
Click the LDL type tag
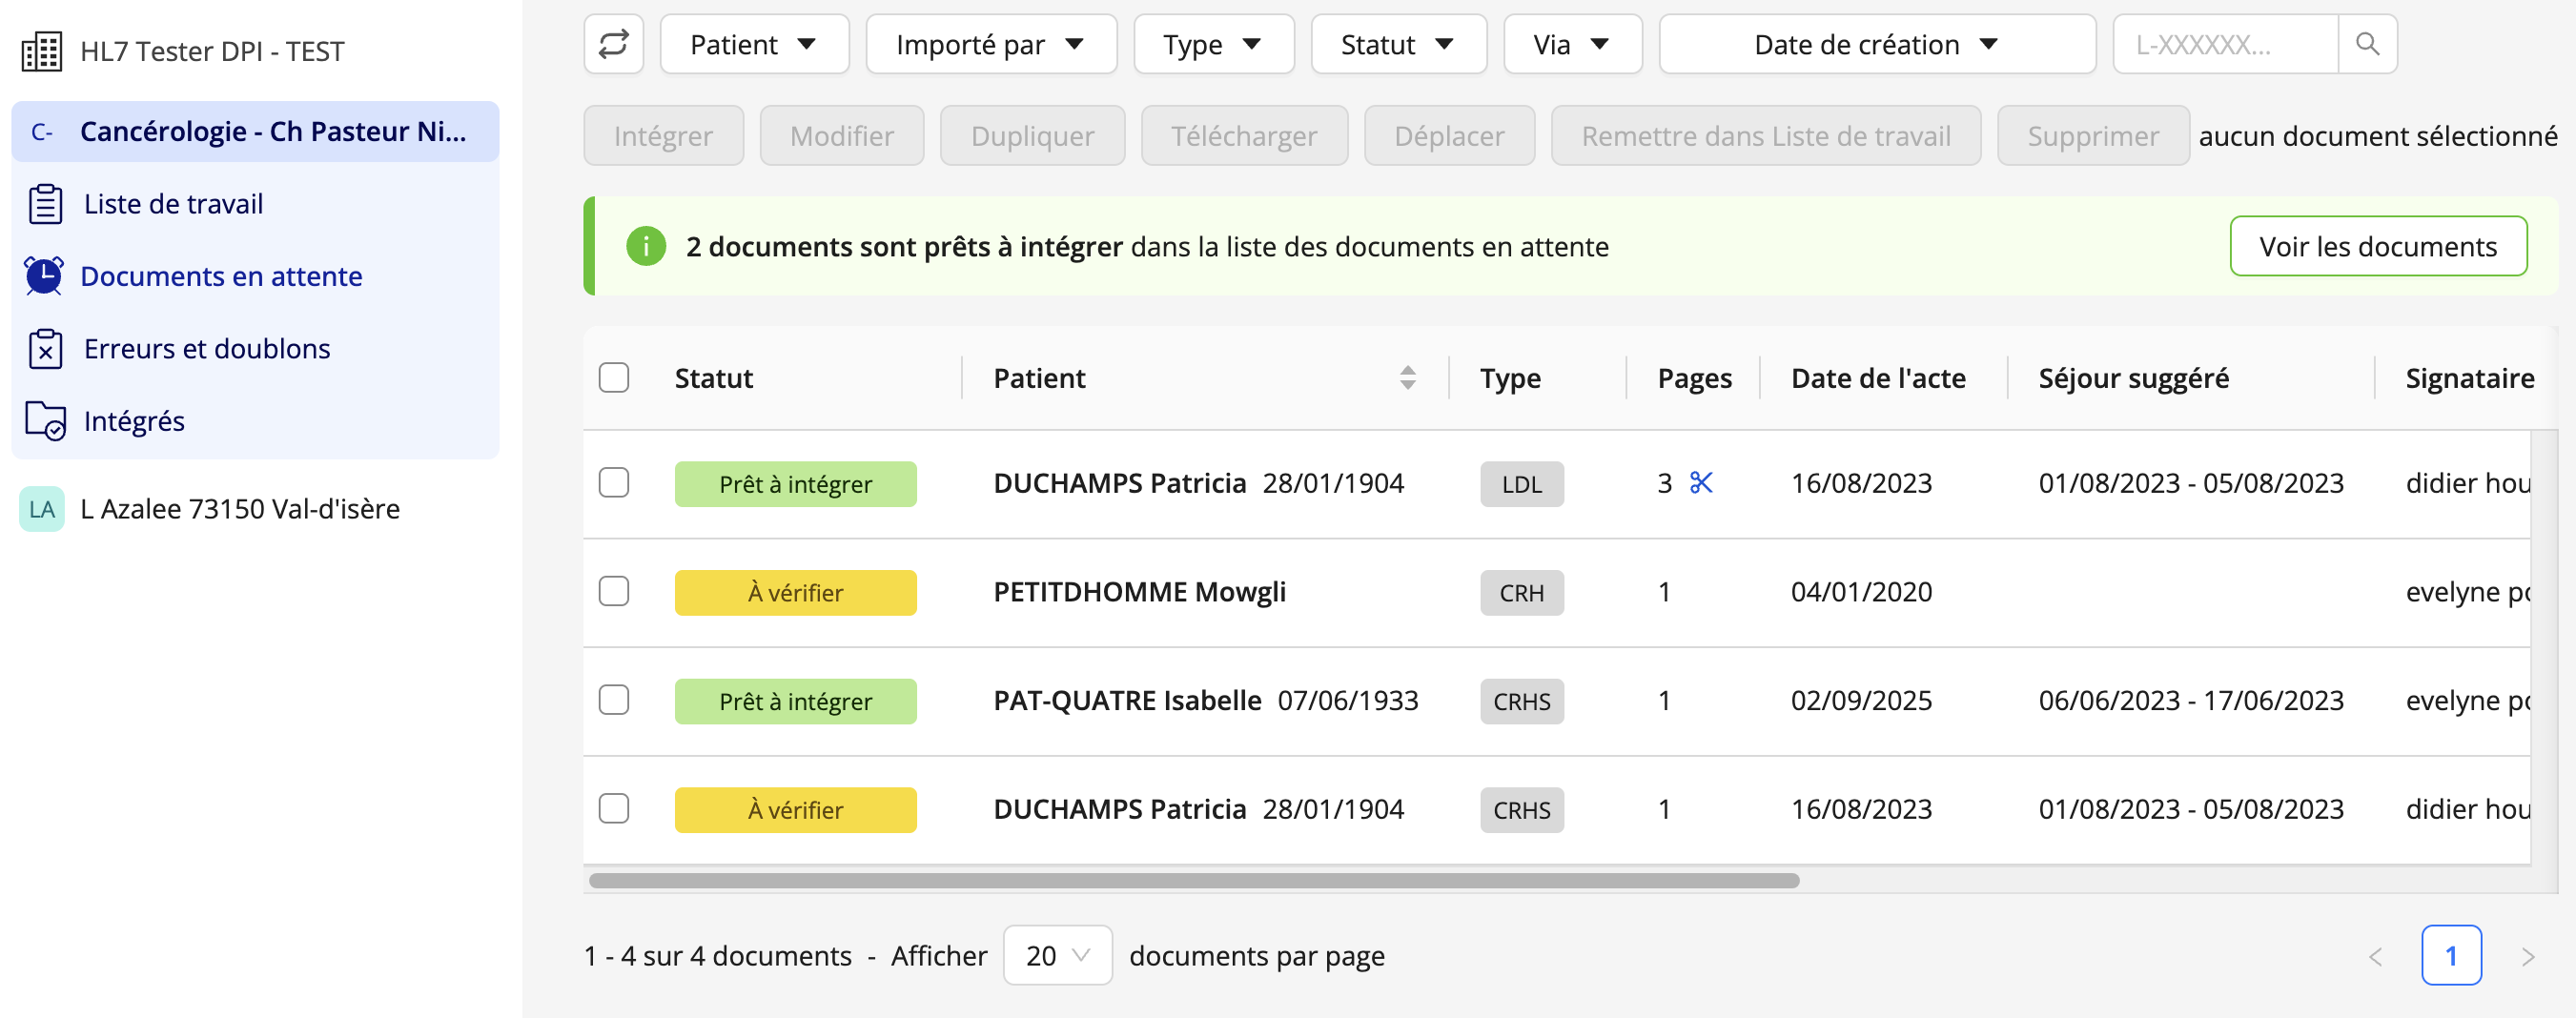point(1521,484)
